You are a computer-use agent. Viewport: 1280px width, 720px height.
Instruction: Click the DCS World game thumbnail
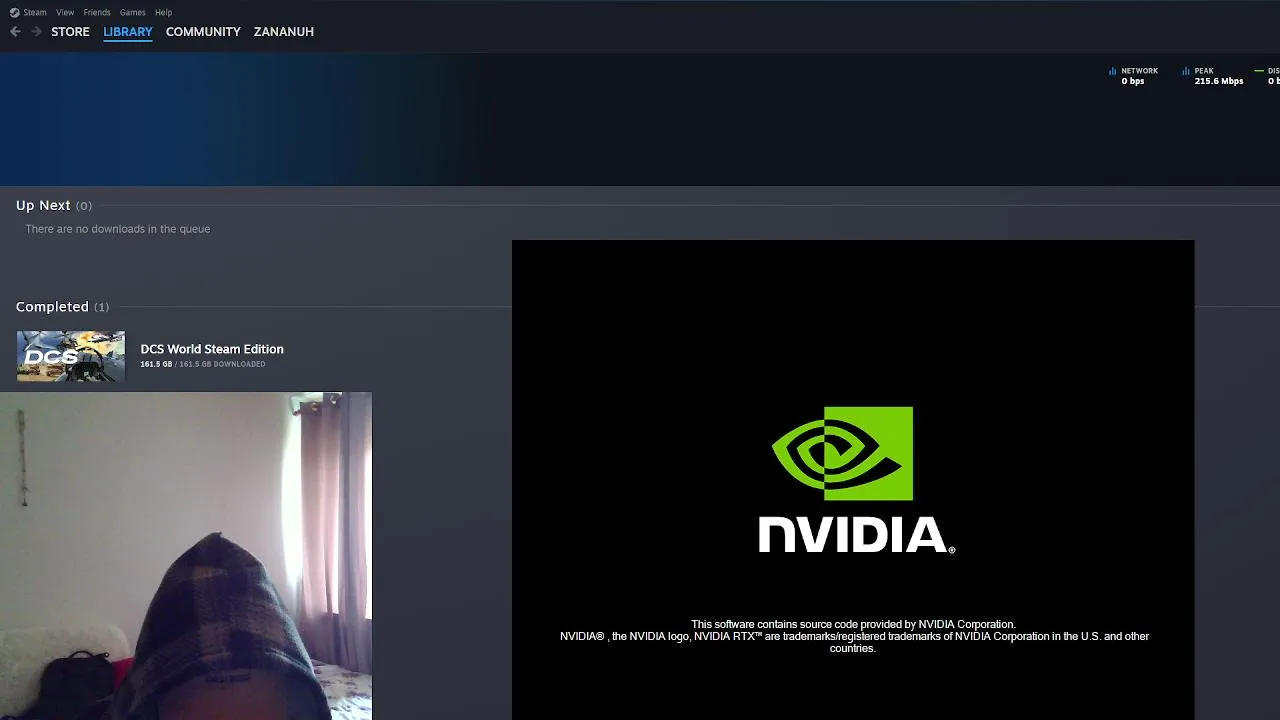71,356
